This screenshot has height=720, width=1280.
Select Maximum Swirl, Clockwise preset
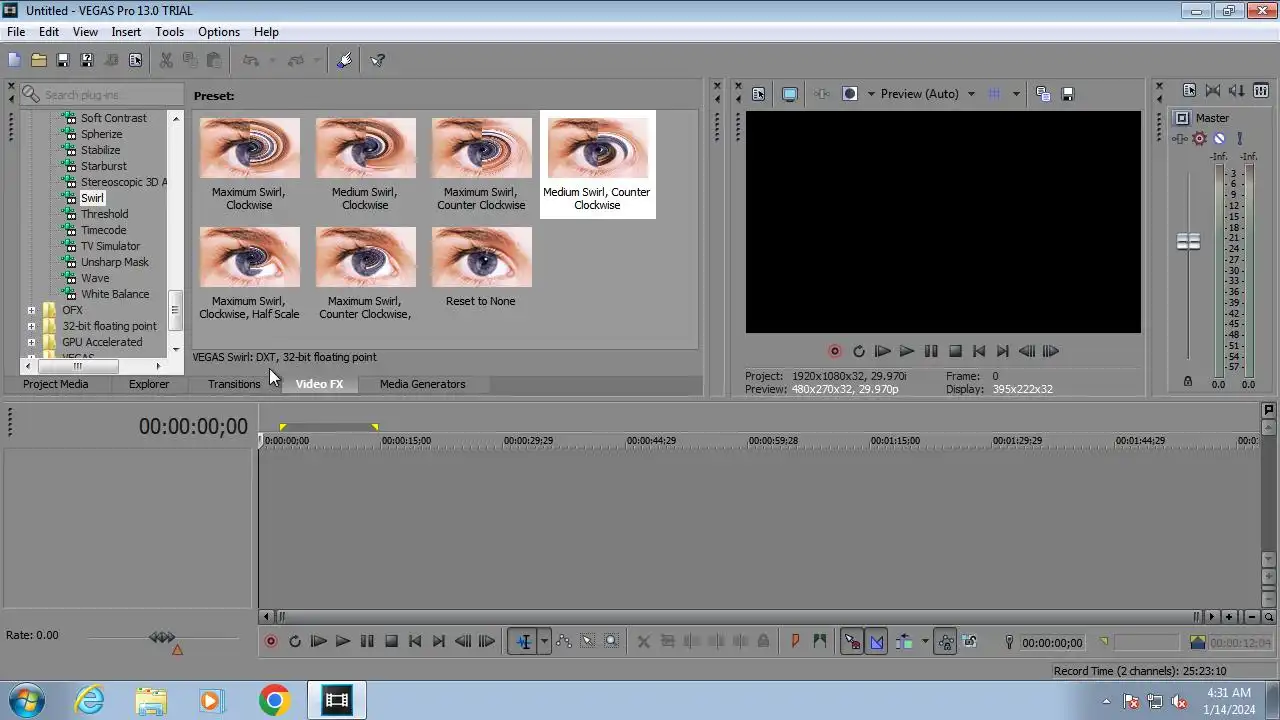[249, 165]
